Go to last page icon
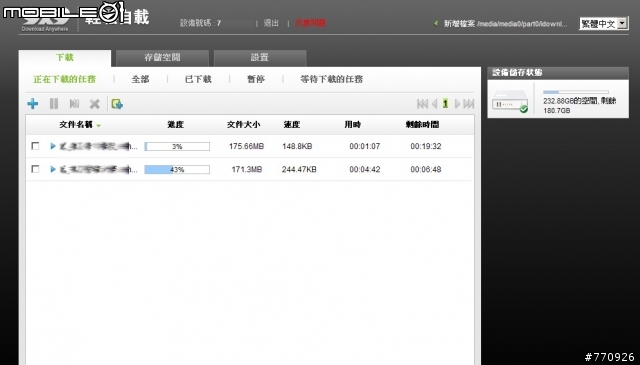640x365 pixels. point(469,104)
